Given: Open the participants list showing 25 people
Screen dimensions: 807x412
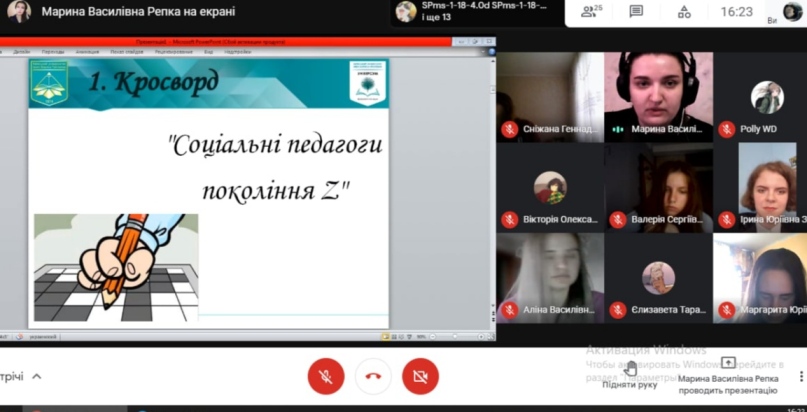Looking at the screenshot, I should [x=591, y=11].
